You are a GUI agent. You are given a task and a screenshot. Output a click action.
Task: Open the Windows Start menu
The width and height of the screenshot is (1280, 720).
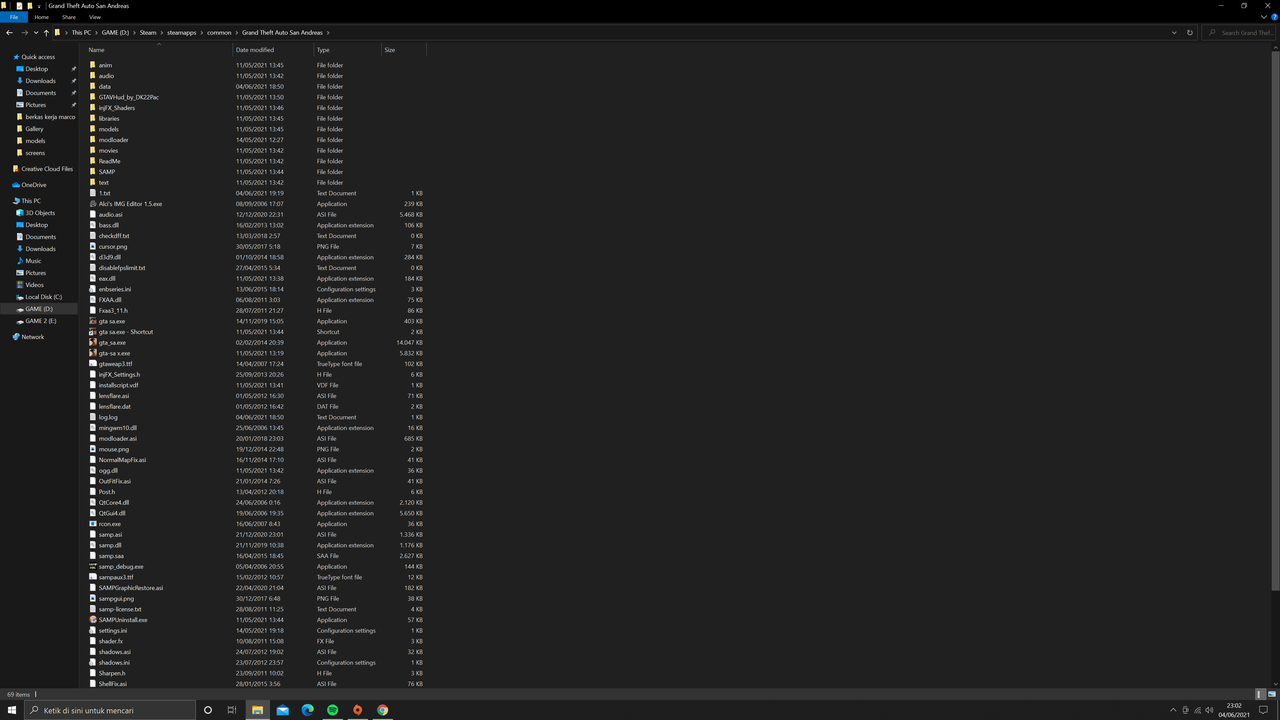click(x=12, y=710)
